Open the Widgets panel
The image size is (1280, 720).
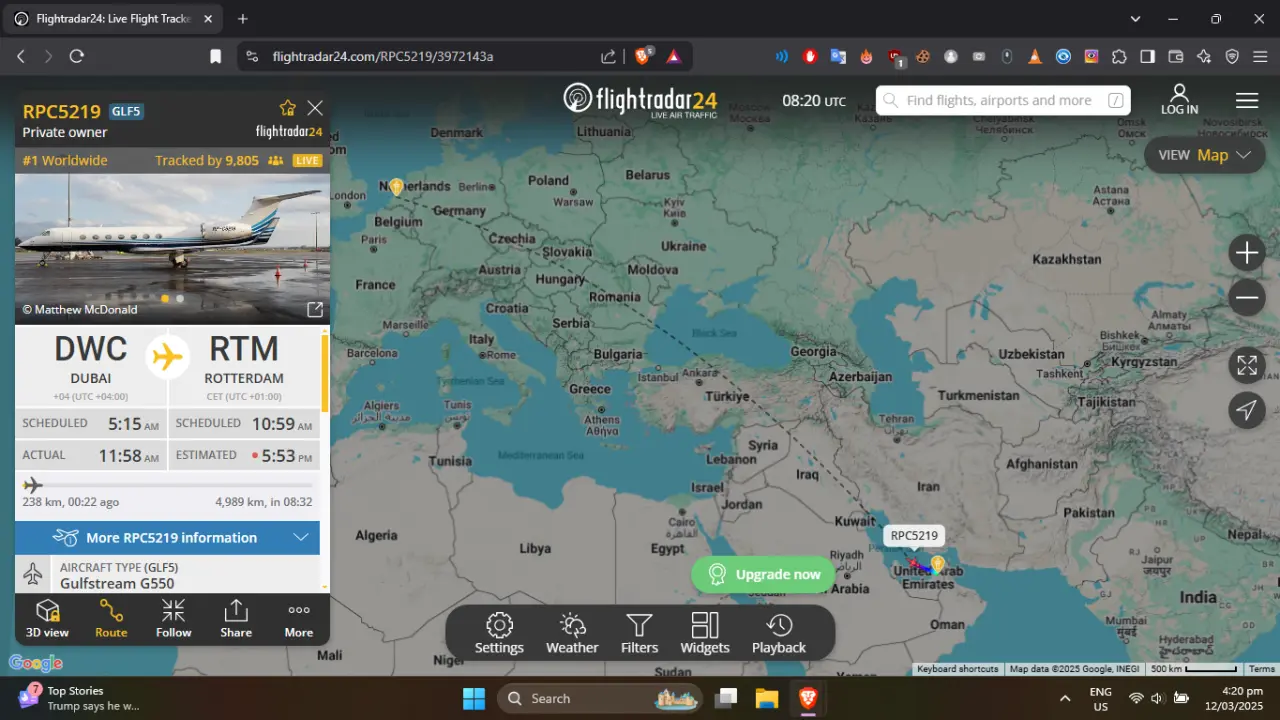(705, 633)
